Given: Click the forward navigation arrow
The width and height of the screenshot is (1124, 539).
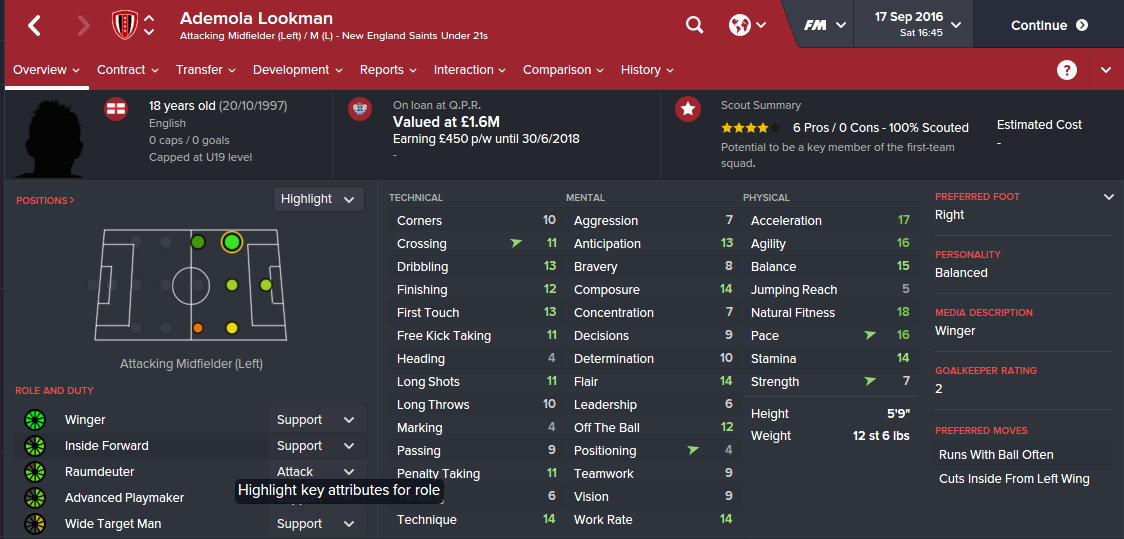Looking at the screenshot, I should coord(83,25).
